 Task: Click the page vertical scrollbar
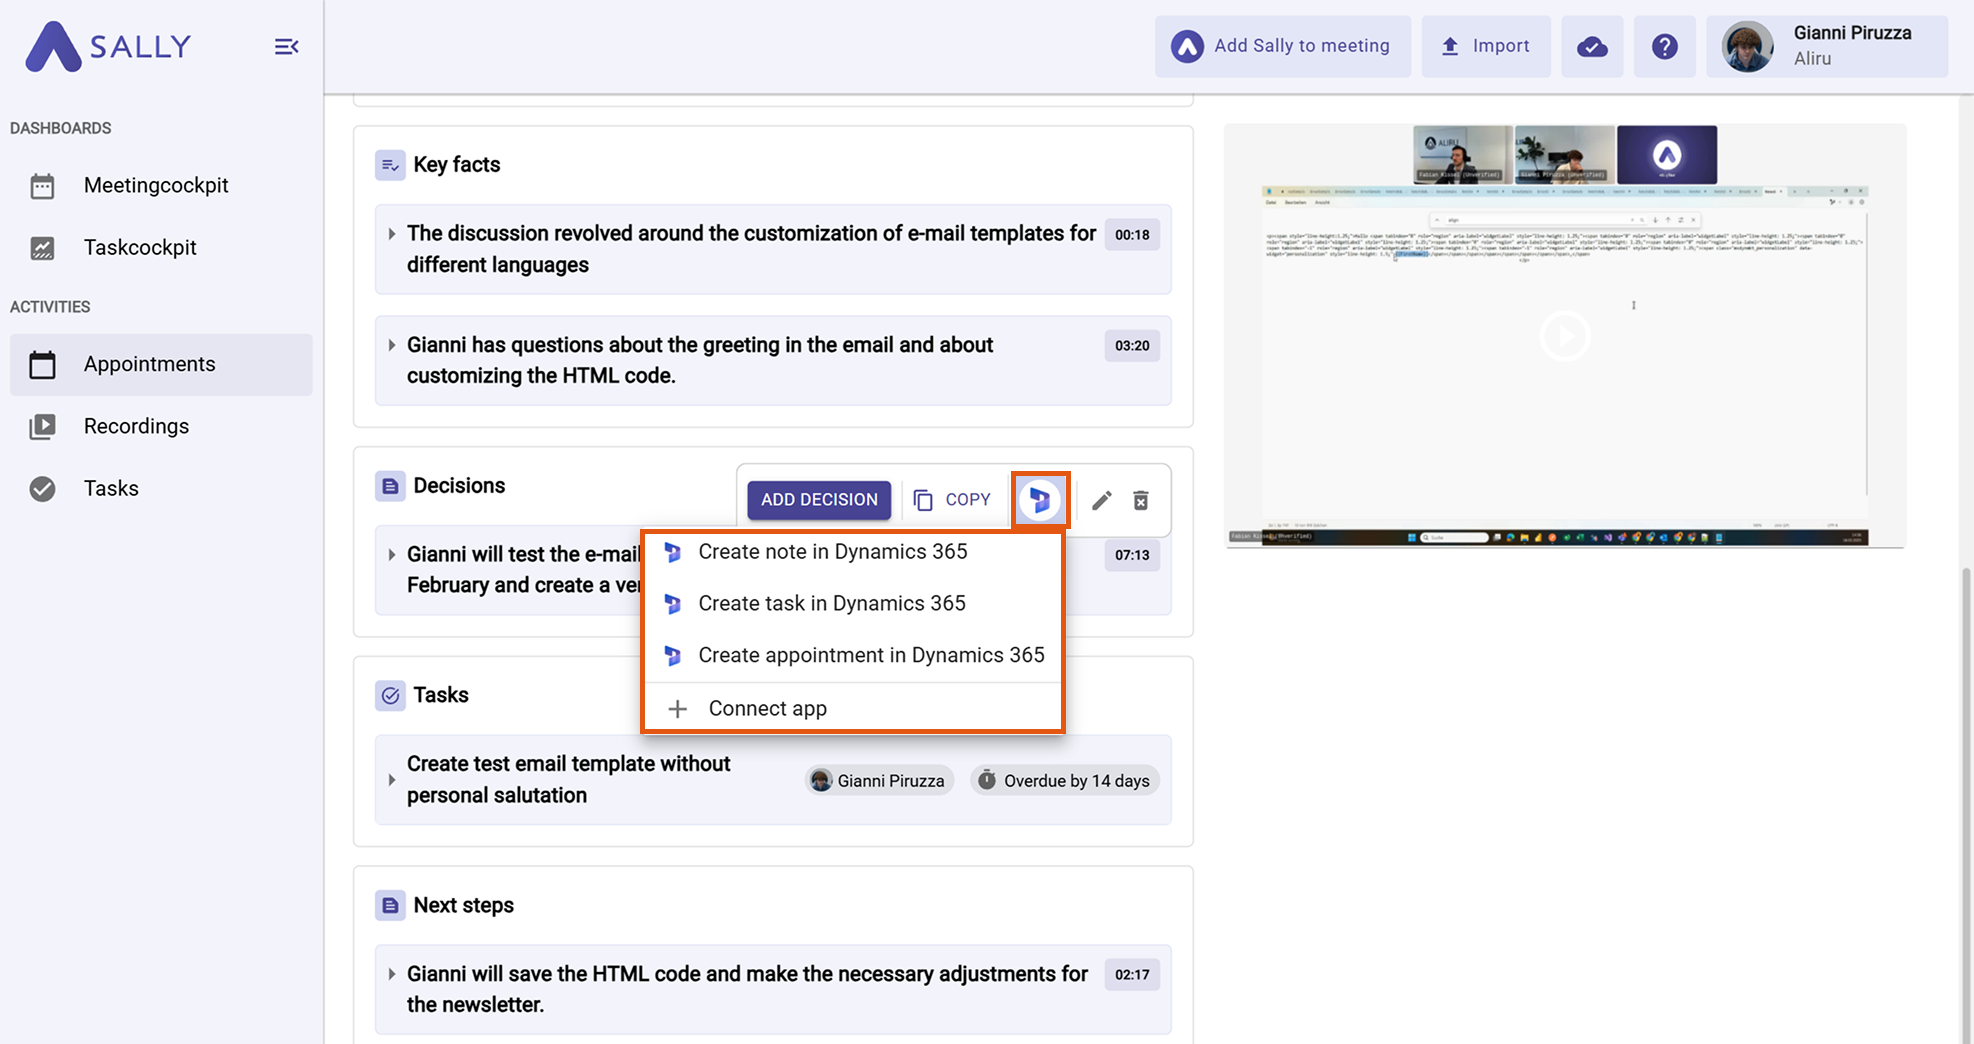pyautogui.click(x=1966, y=805)
